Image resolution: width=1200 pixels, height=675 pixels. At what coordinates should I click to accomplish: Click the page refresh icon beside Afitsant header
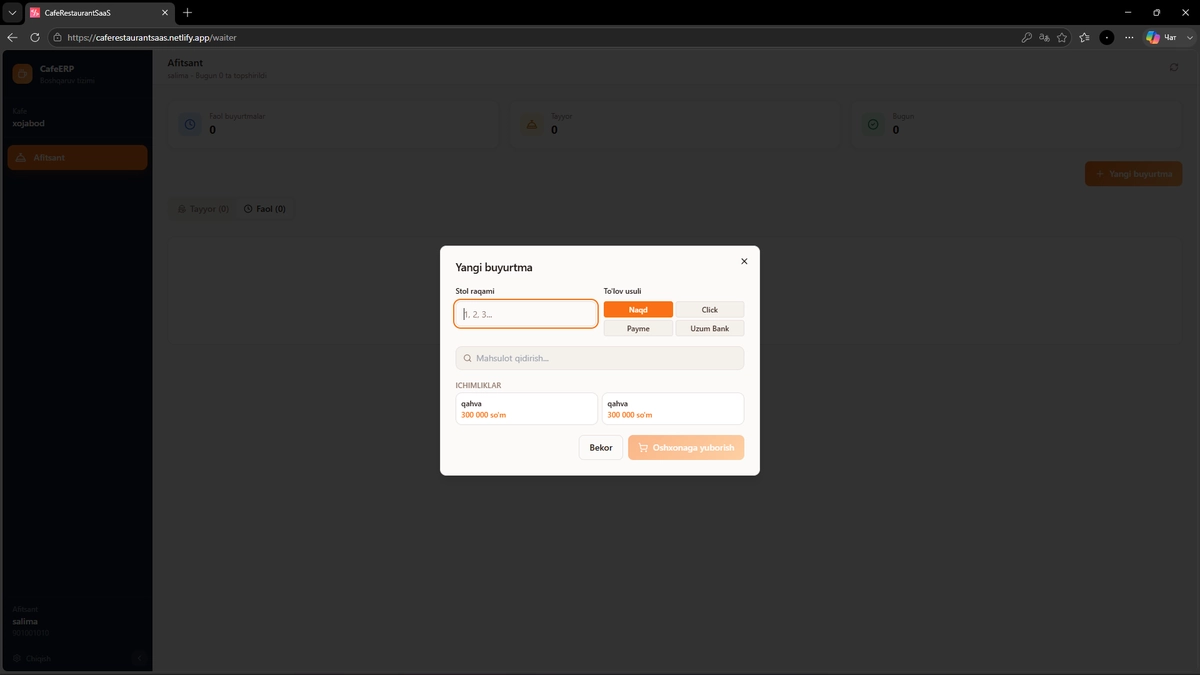tap(1174, 67)
